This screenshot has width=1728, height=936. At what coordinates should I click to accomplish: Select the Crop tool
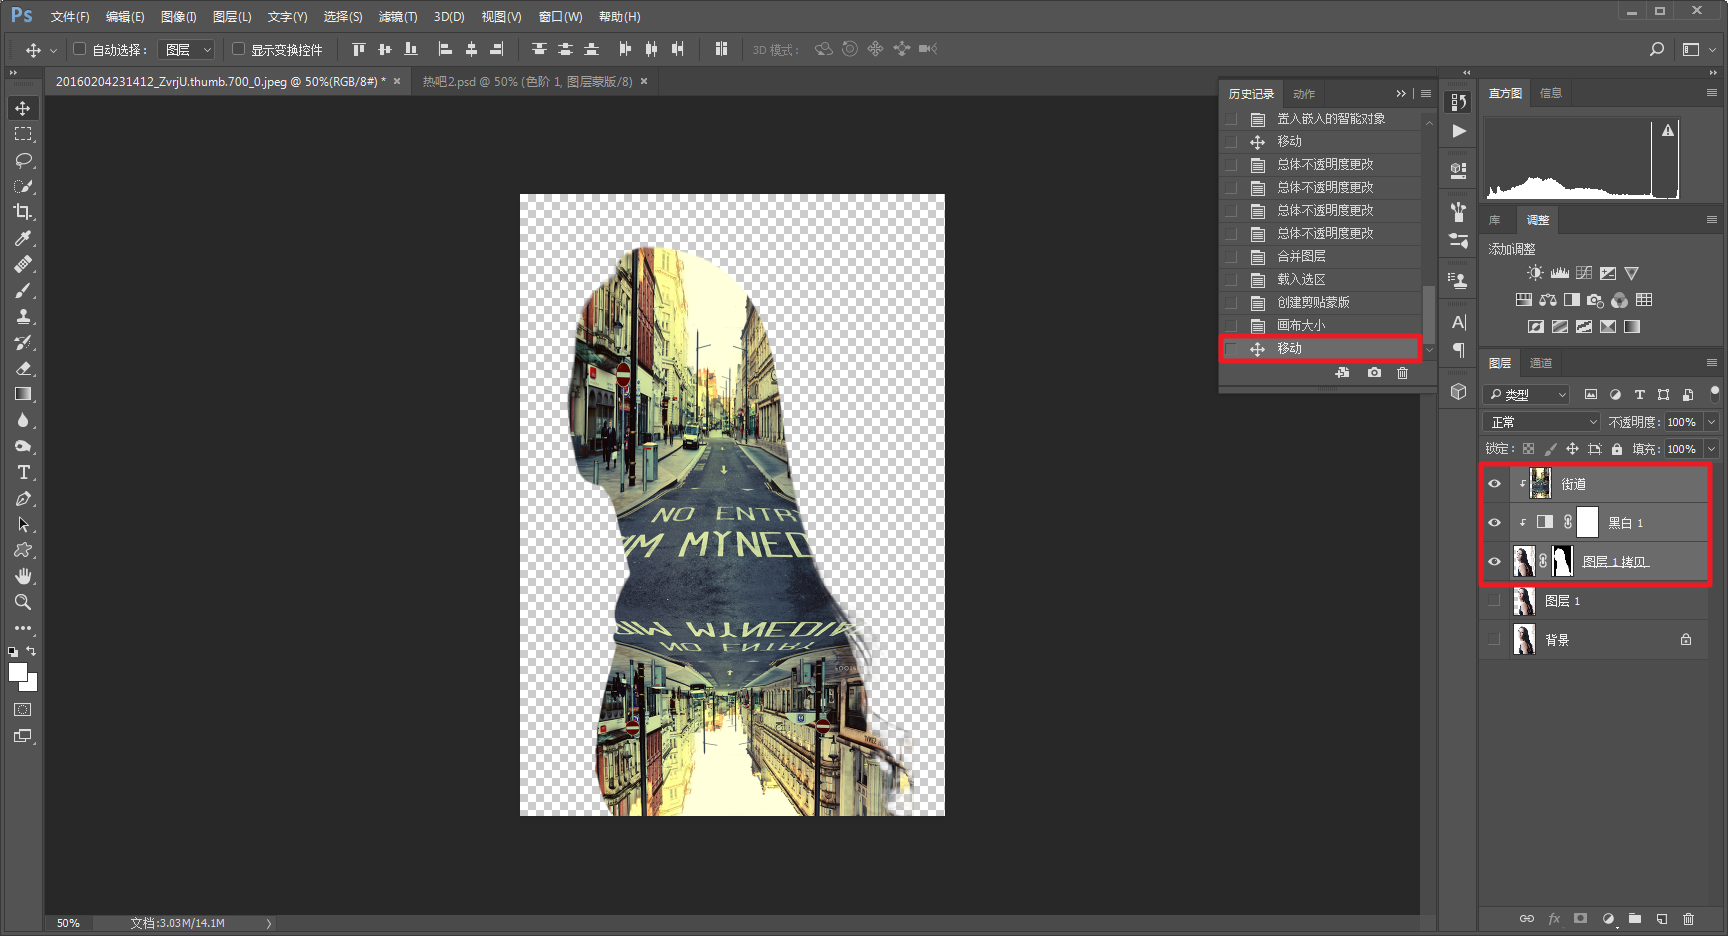23,212
